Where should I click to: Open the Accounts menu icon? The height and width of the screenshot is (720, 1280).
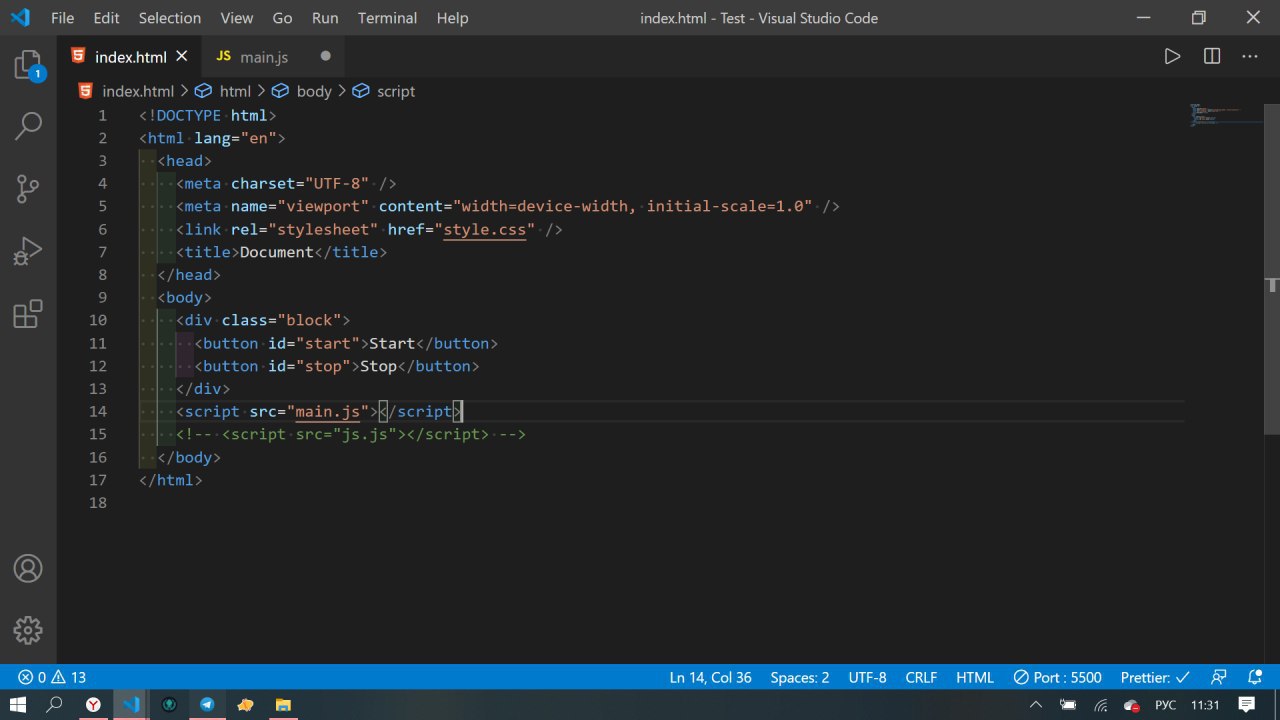point(28,568)
